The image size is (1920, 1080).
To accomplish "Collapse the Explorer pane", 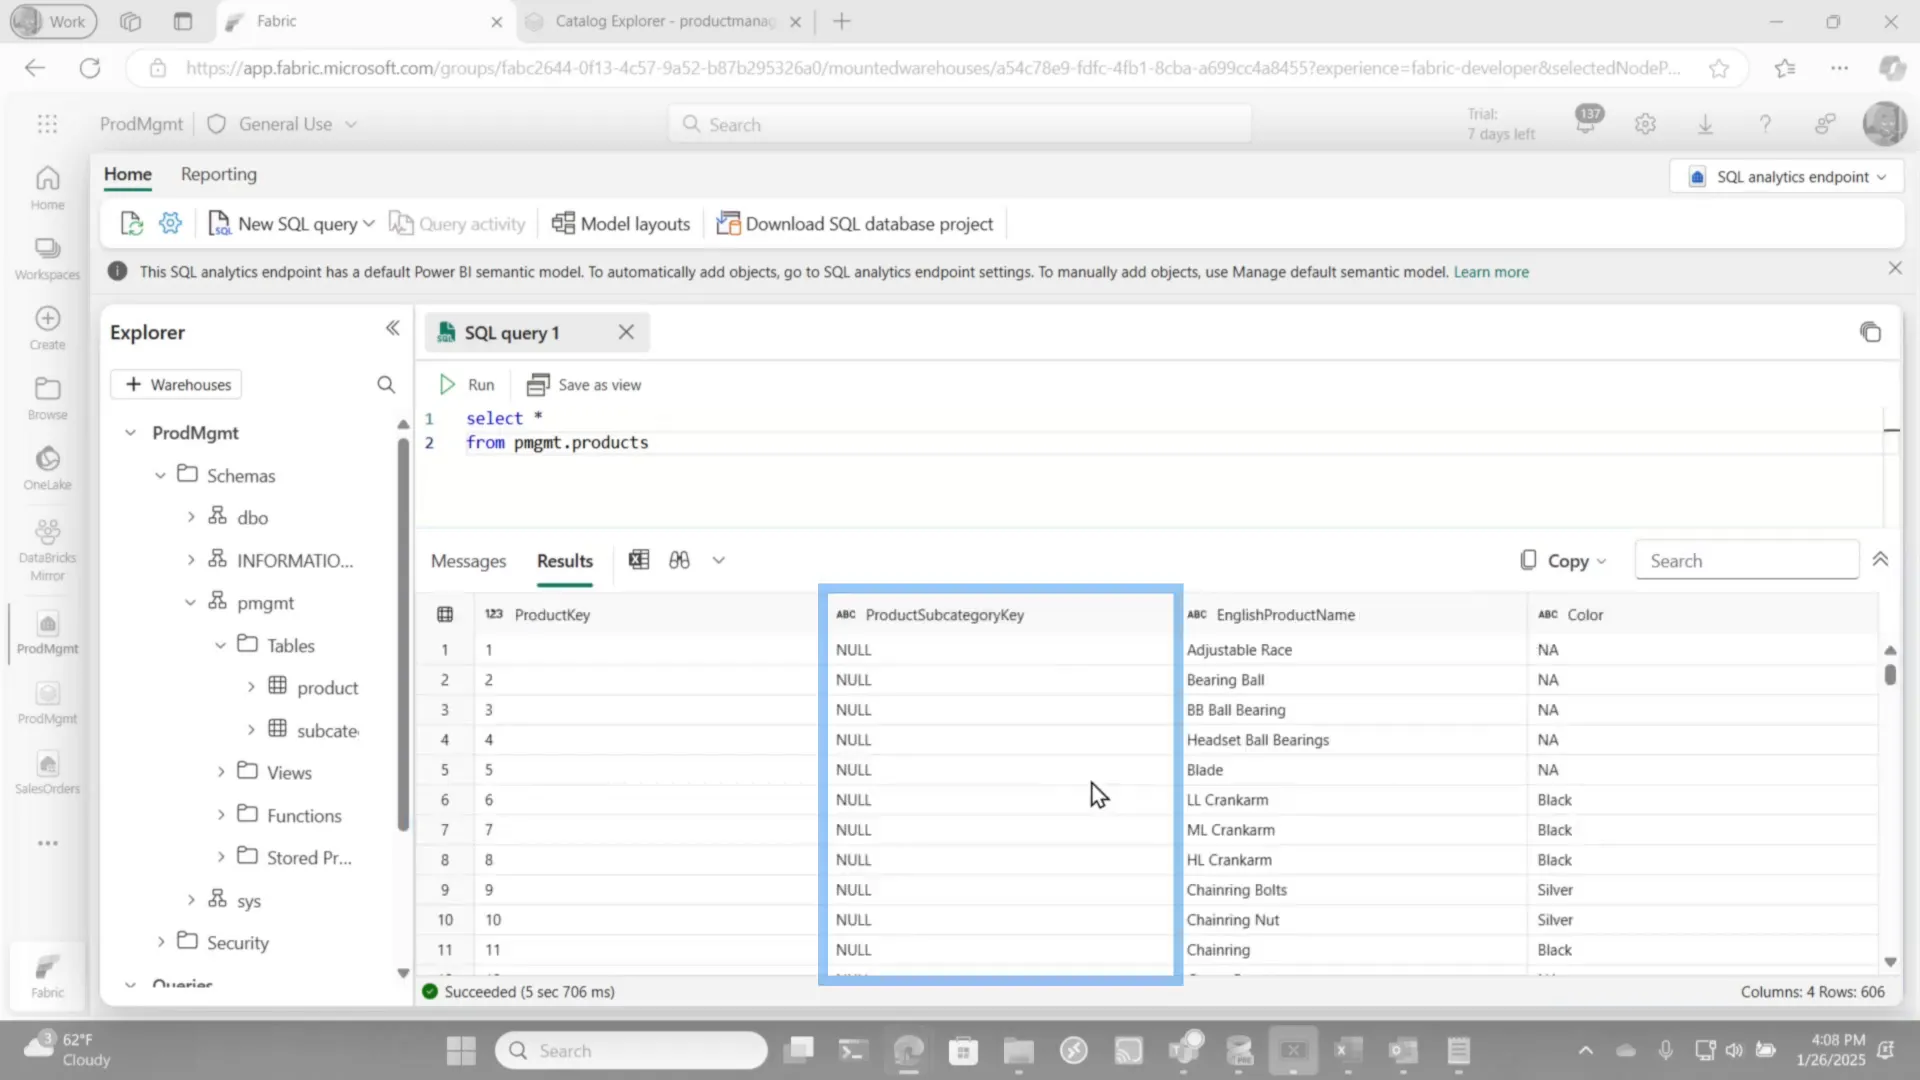I will (x=392, y=328).
